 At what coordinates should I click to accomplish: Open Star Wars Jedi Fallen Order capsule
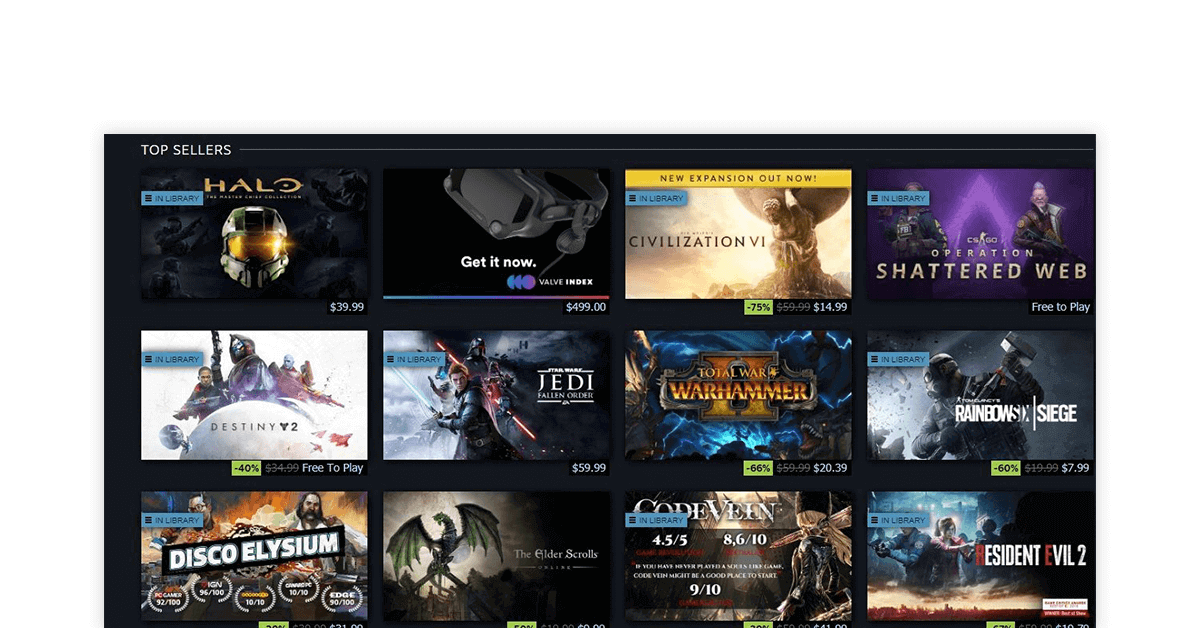496,395
